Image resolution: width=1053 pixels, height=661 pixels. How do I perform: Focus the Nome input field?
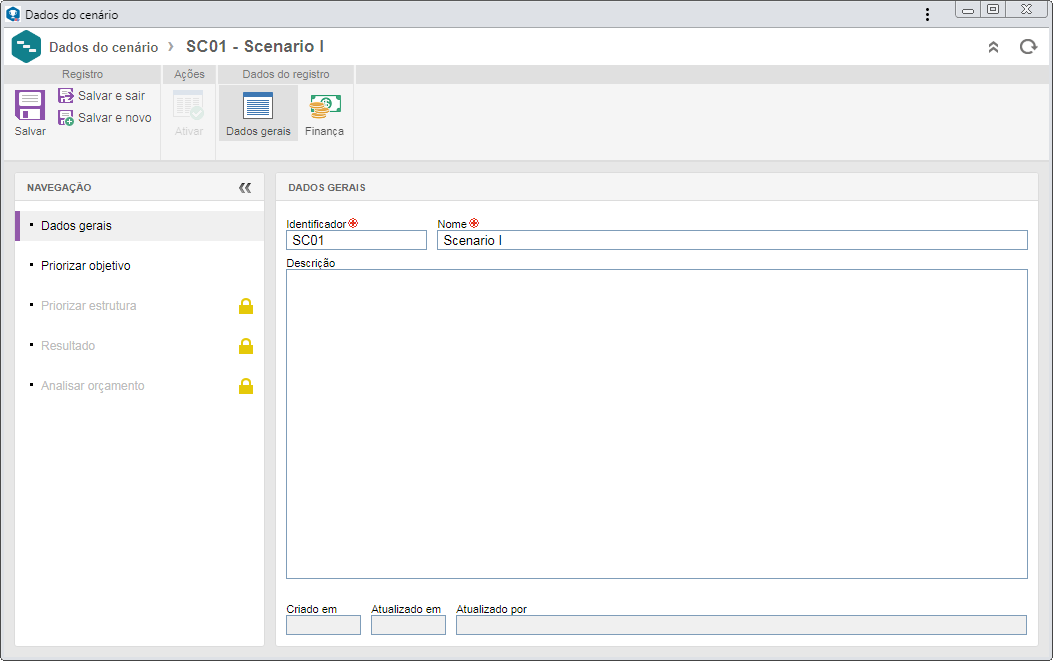732,240
